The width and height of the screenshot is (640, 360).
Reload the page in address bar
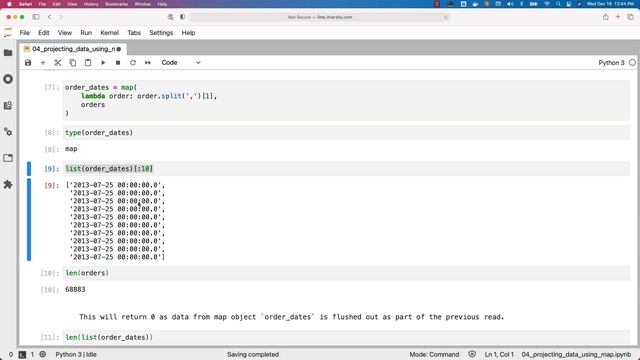pos(445,17)
